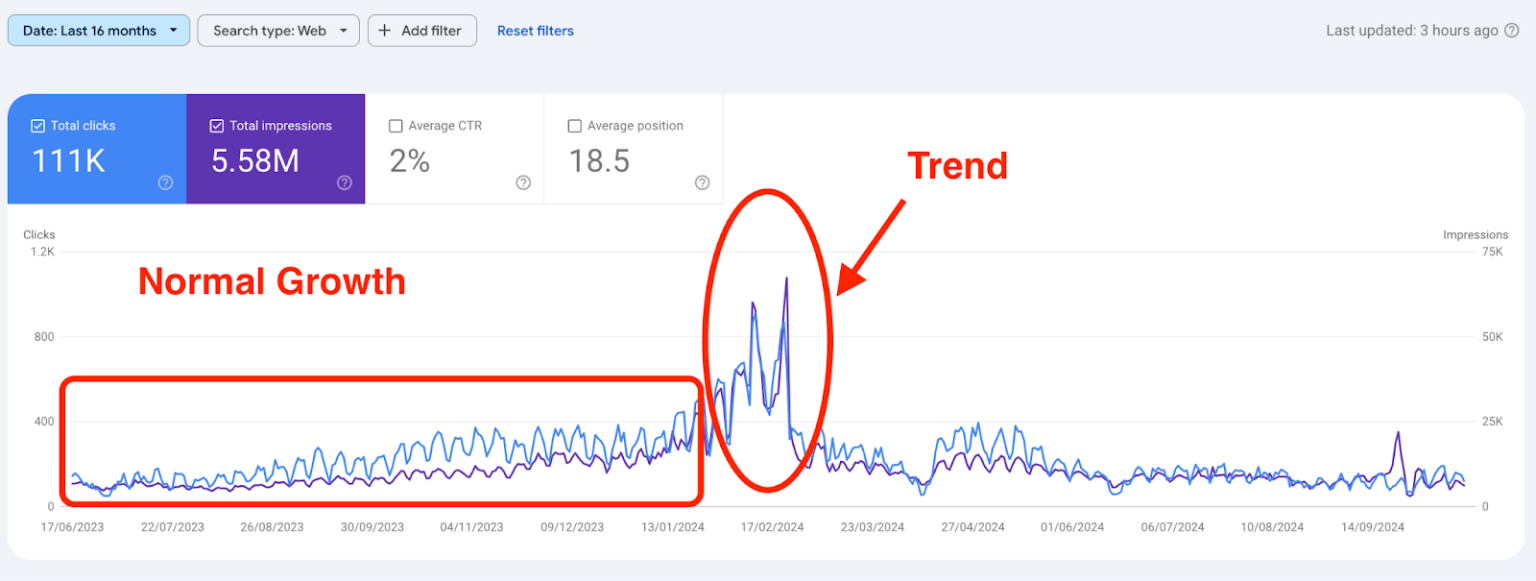
Task: Uncheck the Total clicks checkbox
Action: click(38, 126)
